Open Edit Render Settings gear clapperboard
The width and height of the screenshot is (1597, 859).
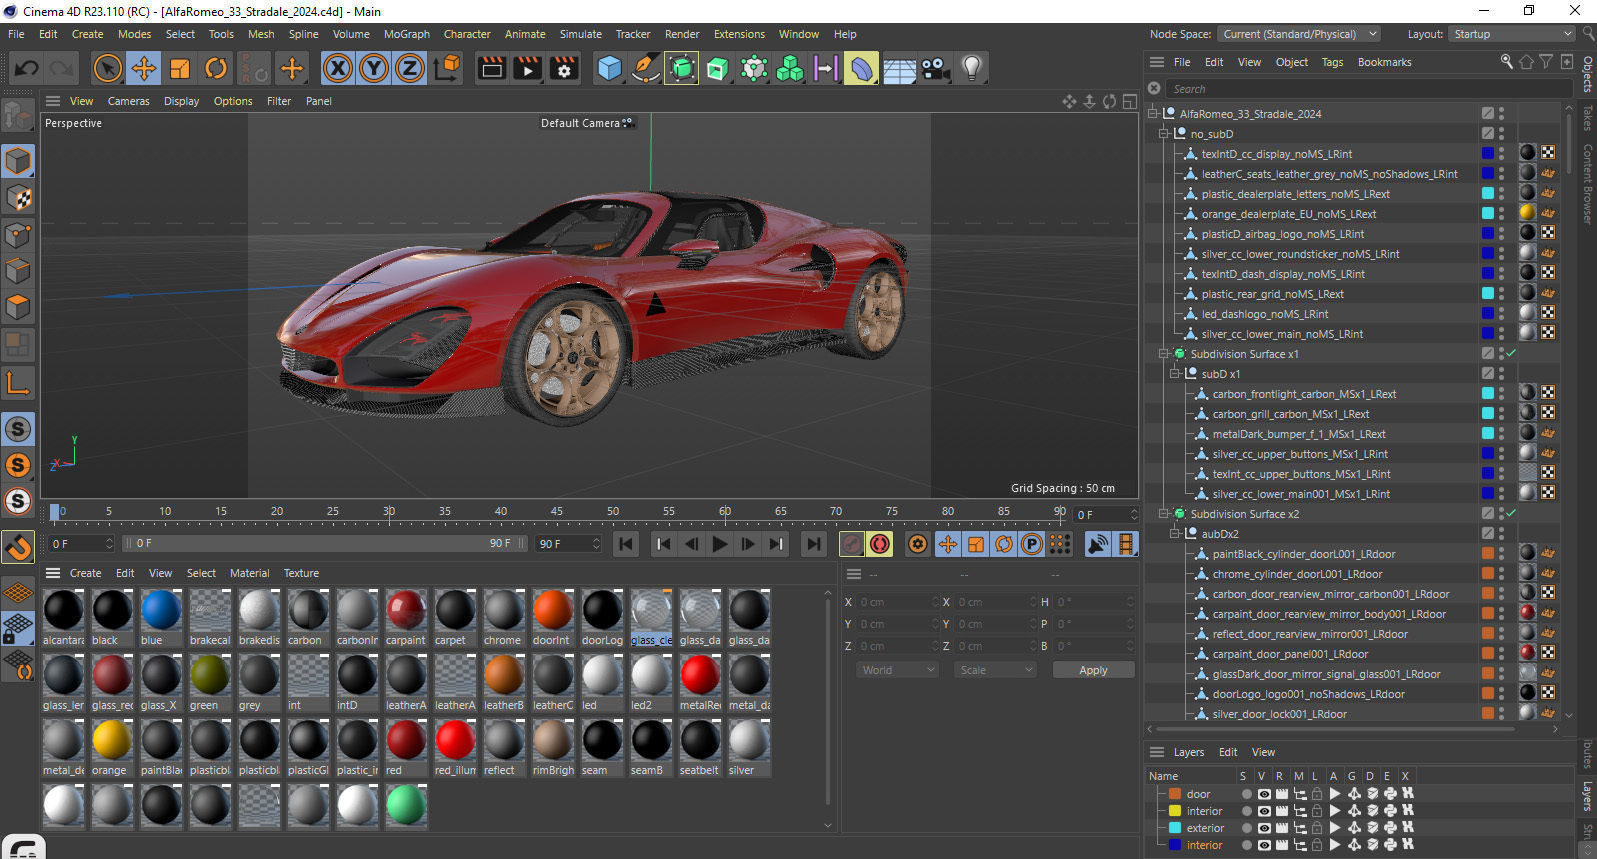coord(564,68)
